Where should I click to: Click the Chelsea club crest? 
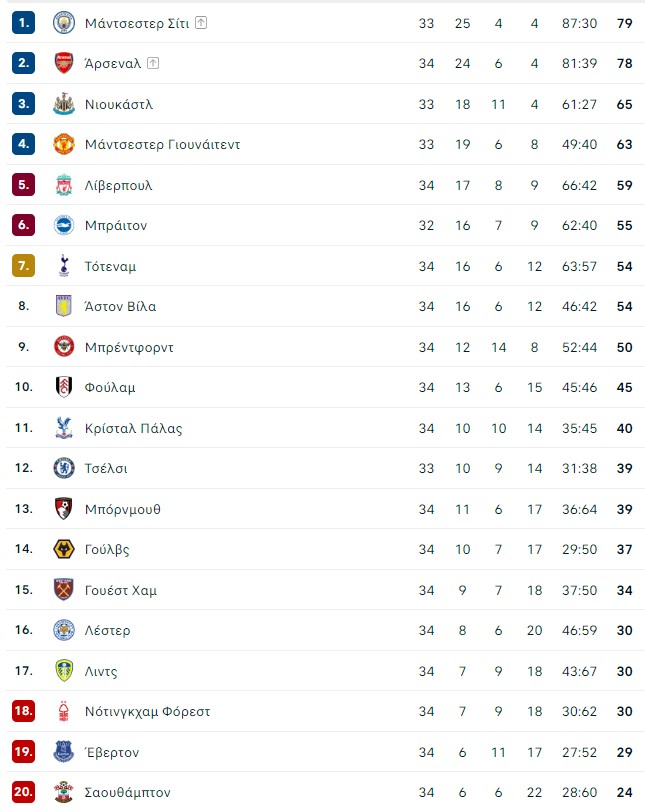[64, 468]
